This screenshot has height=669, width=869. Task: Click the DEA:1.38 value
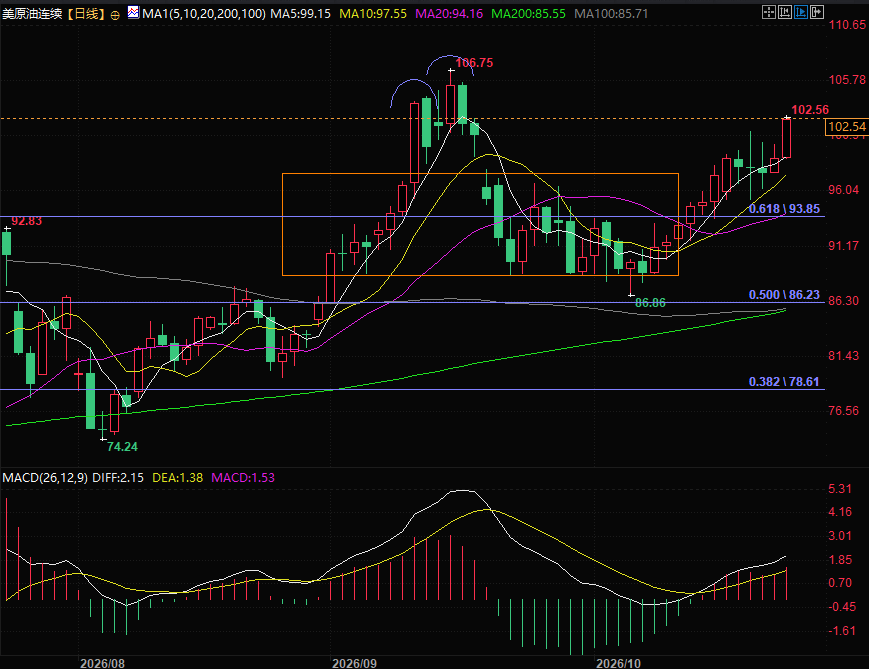177,478
